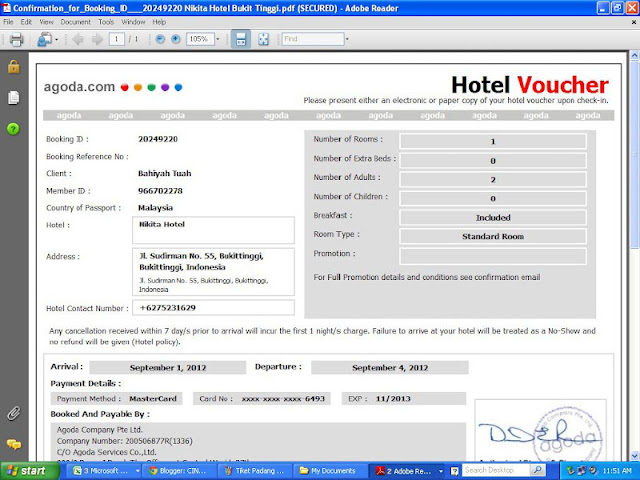Screen dimensions: 640x480
Task: Switch to Blogger Chrome taskbar item
Action: pyautogui.click(x=178, y=471)
